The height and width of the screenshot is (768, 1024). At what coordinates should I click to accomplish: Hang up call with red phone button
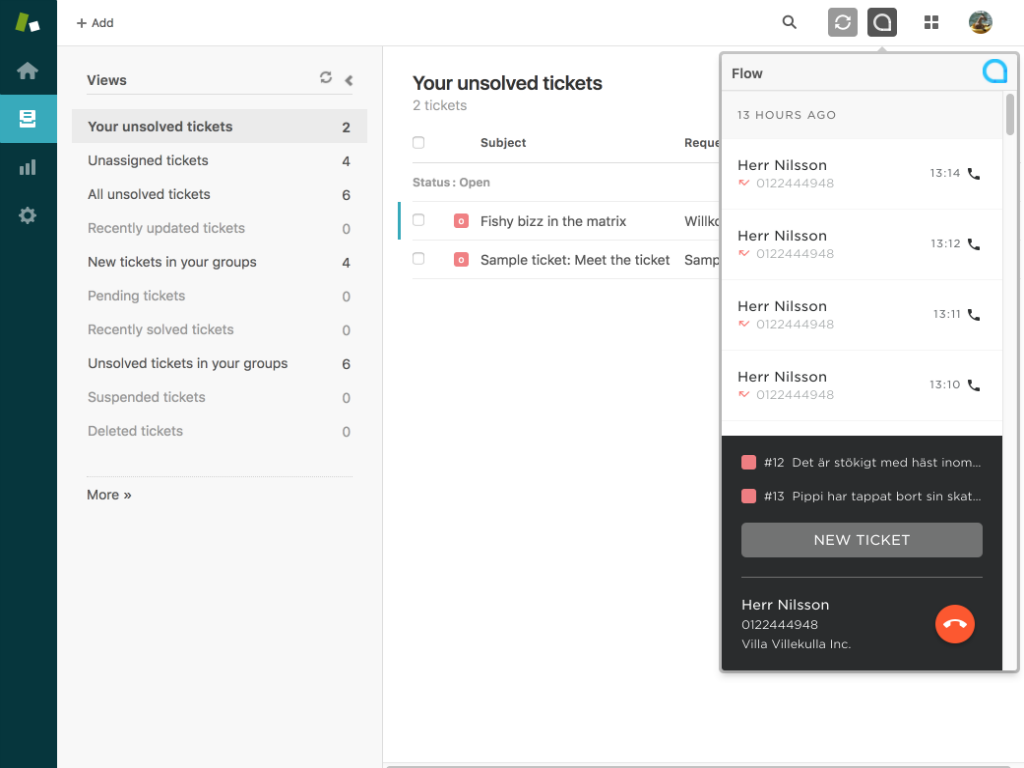pyautogui.click(x=954, y=624)
